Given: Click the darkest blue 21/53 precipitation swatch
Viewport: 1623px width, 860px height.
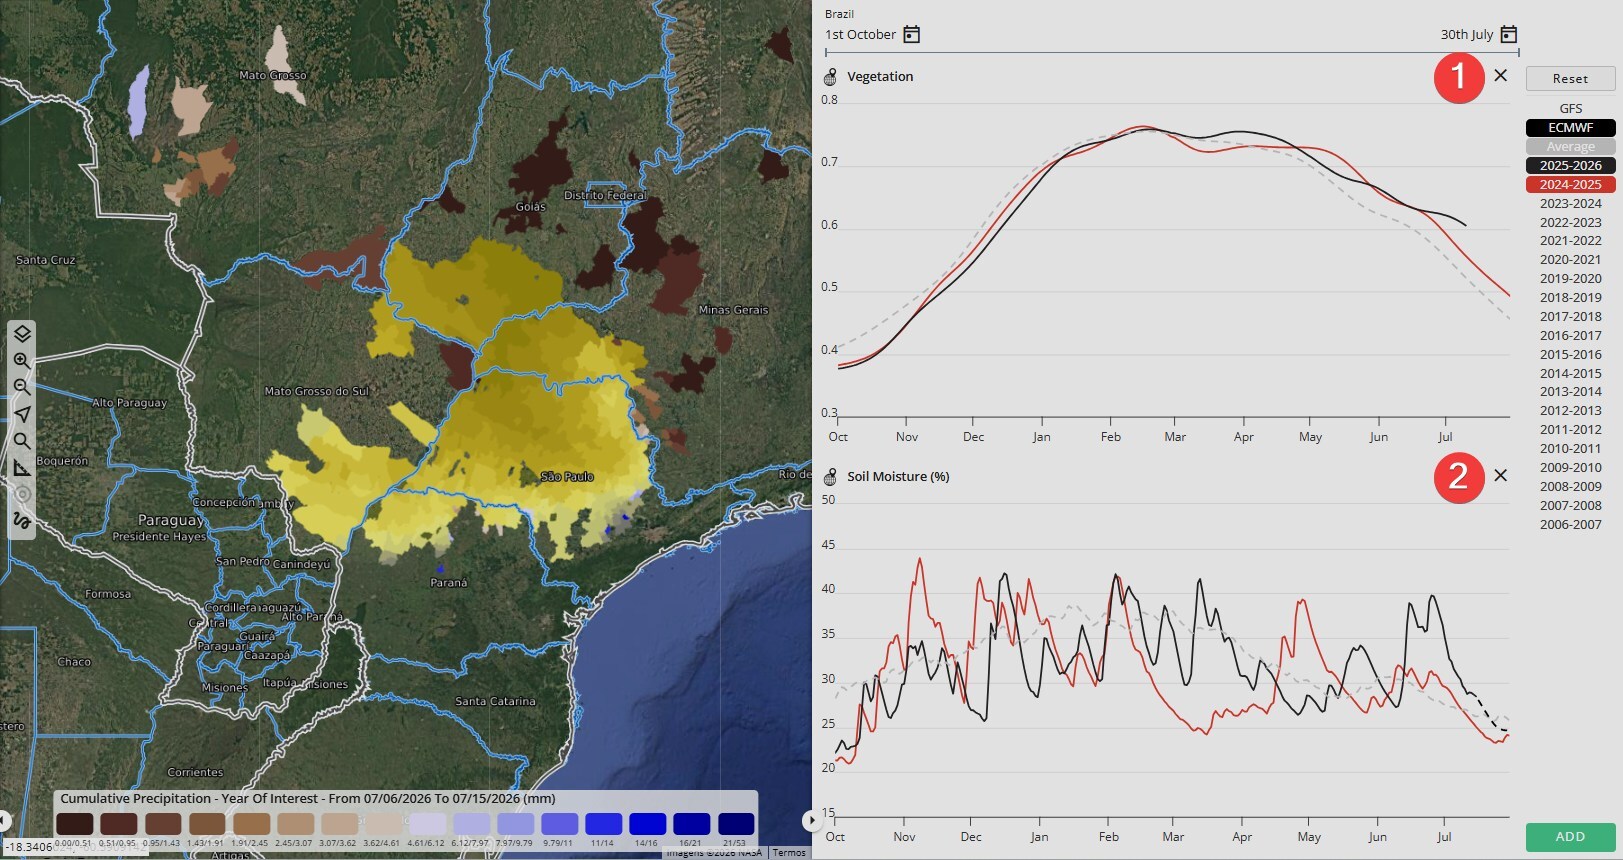Looking at the screenshot, I should tap(736, 824).
